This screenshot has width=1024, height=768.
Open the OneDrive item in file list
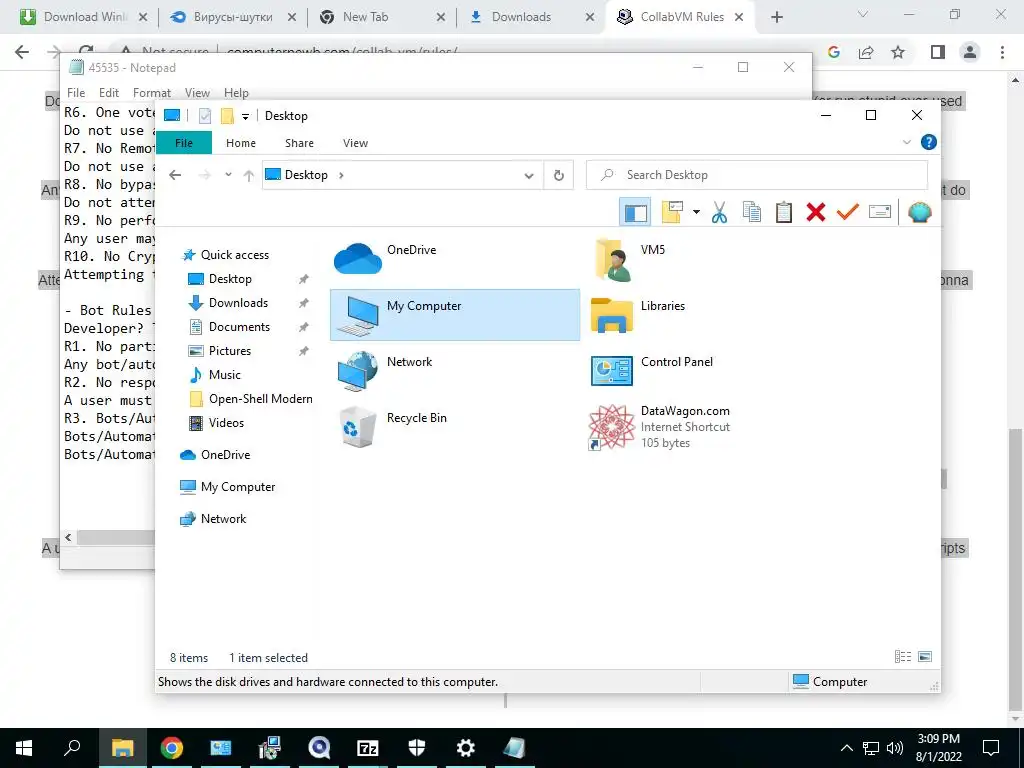455,259
